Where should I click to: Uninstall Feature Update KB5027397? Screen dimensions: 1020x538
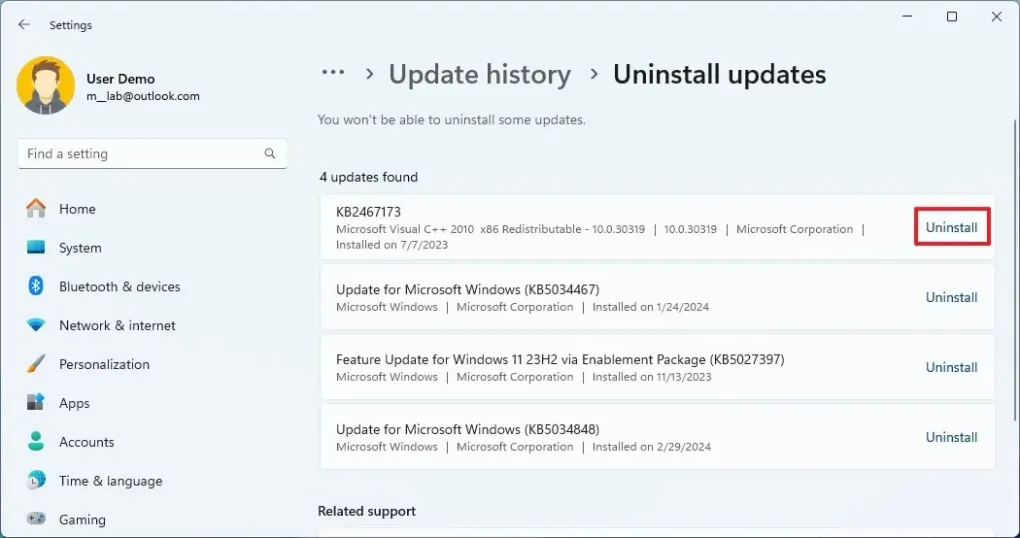pos(952,368)
